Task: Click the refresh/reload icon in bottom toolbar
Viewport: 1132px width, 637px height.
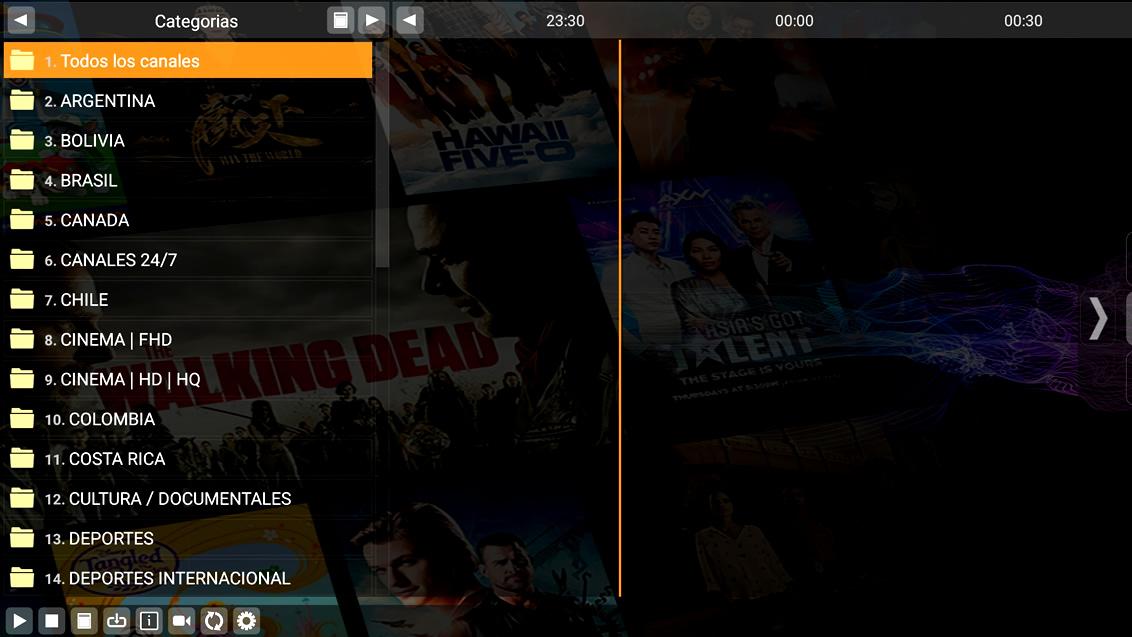Action: point(214,620)
